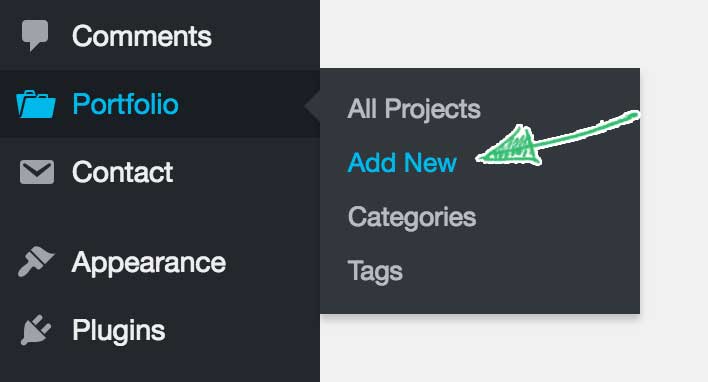Go to the Contact menu label
Image resolution: width=708 pixels, height=382 pixels.
click(122, 172)
